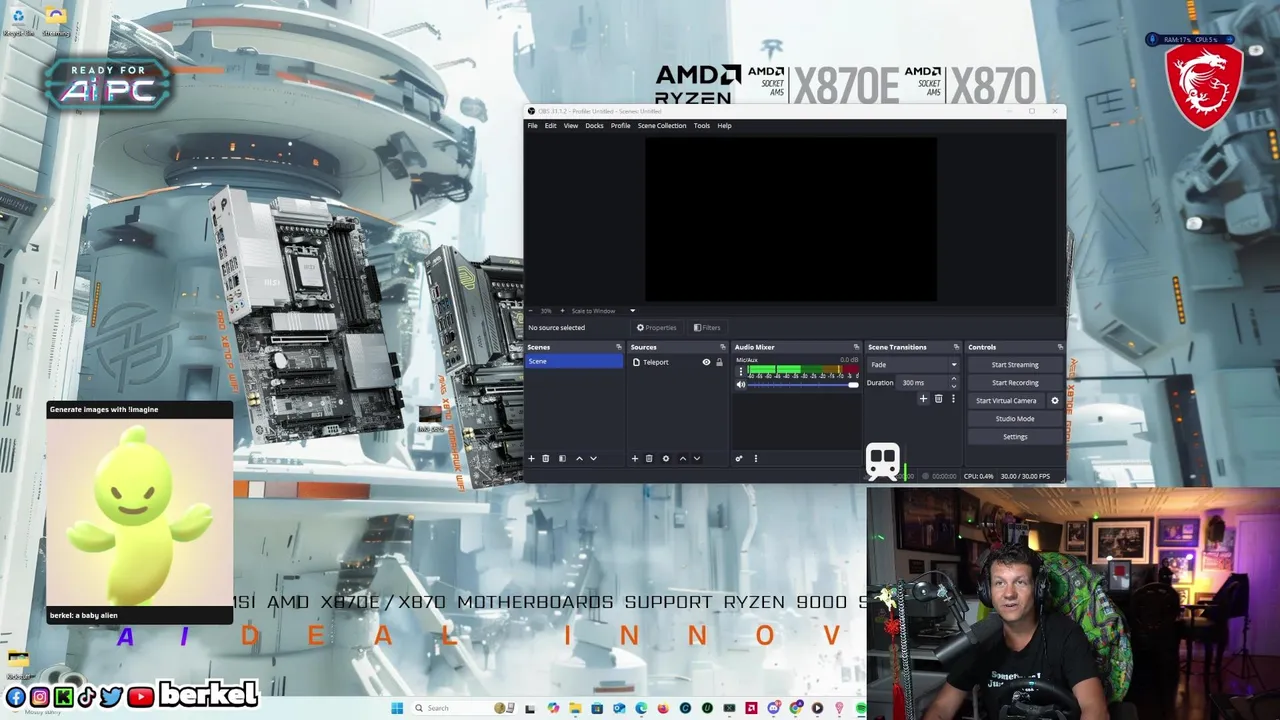Zoom in preview plus button
The width and height of the screenshot is (1280, 720).
pyautogui.click(x=562, y=311)
